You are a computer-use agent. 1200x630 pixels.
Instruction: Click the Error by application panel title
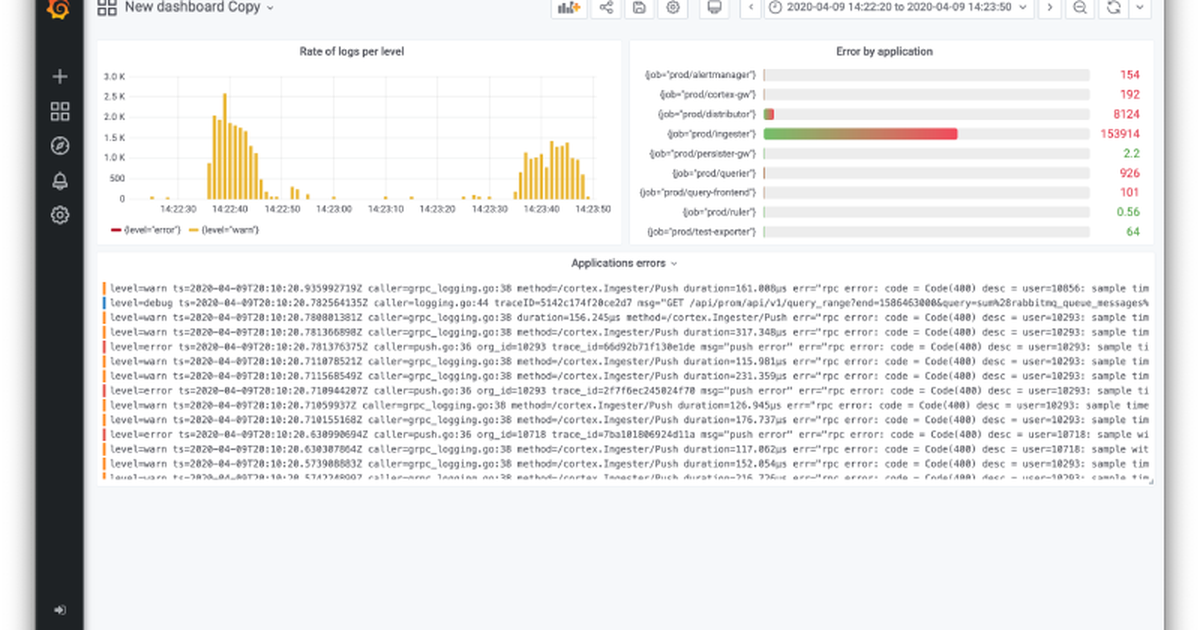click(x=884, y=51)
